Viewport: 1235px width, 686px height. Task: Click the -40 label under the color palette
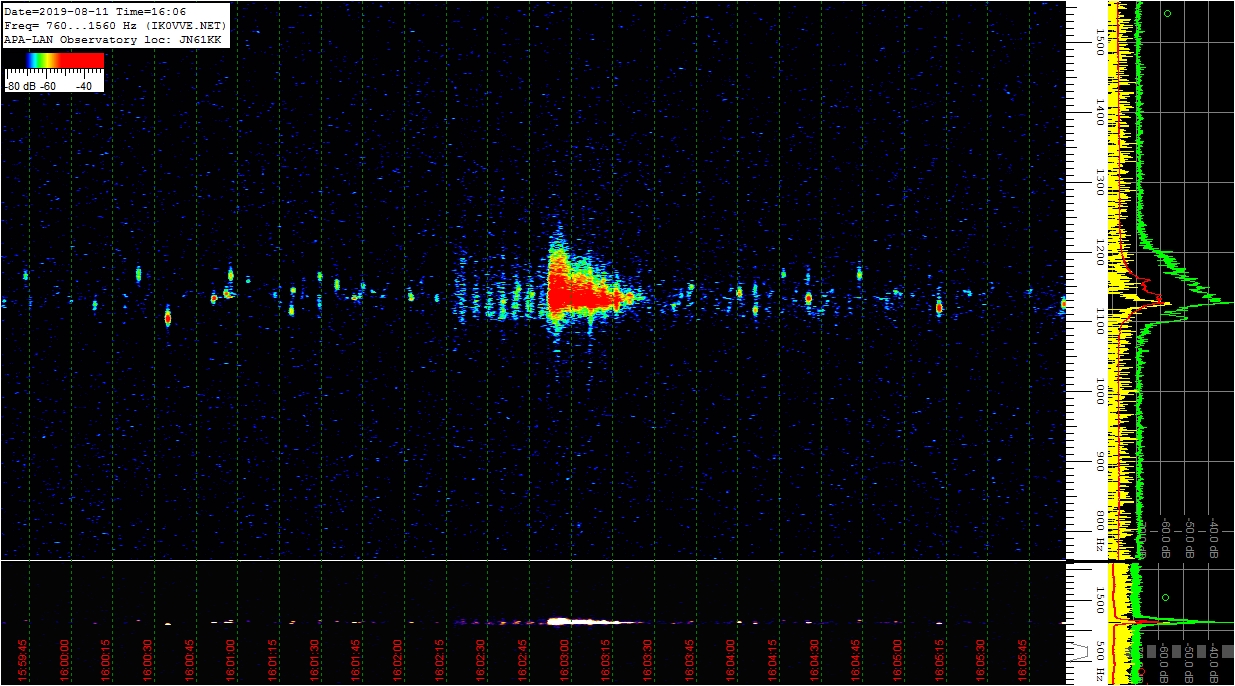(84, 86)
